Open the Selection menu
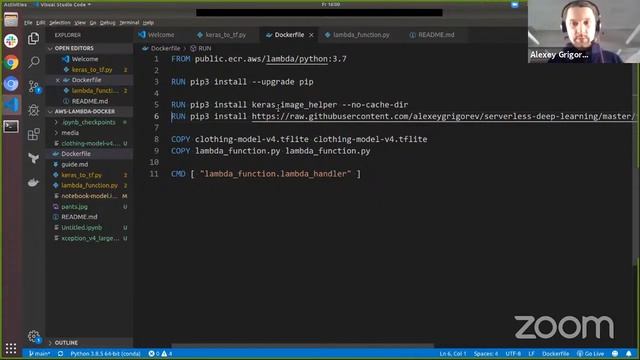Screen dimensions: 640x360 click(60, 23)
